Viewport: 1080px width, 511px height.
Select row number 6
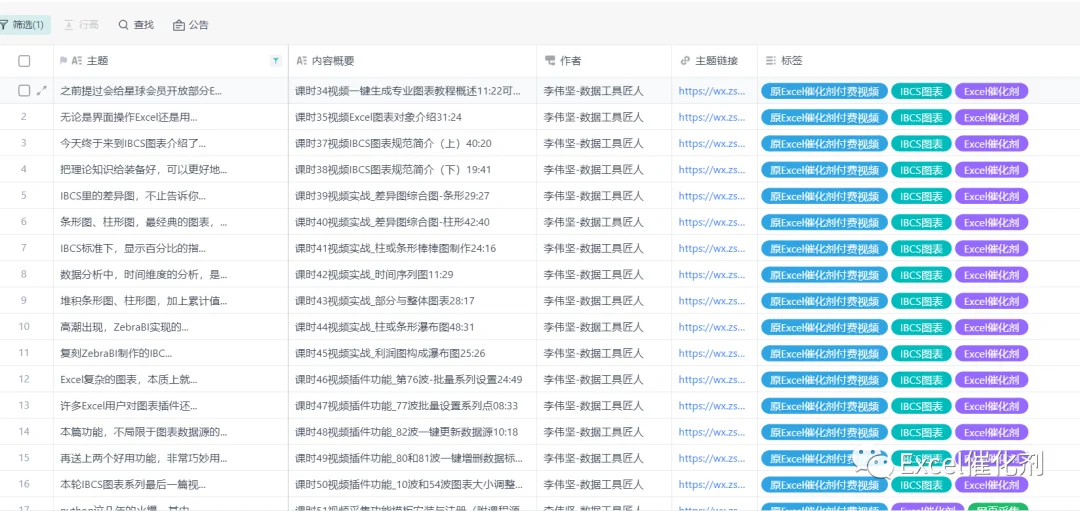[24, 222]
